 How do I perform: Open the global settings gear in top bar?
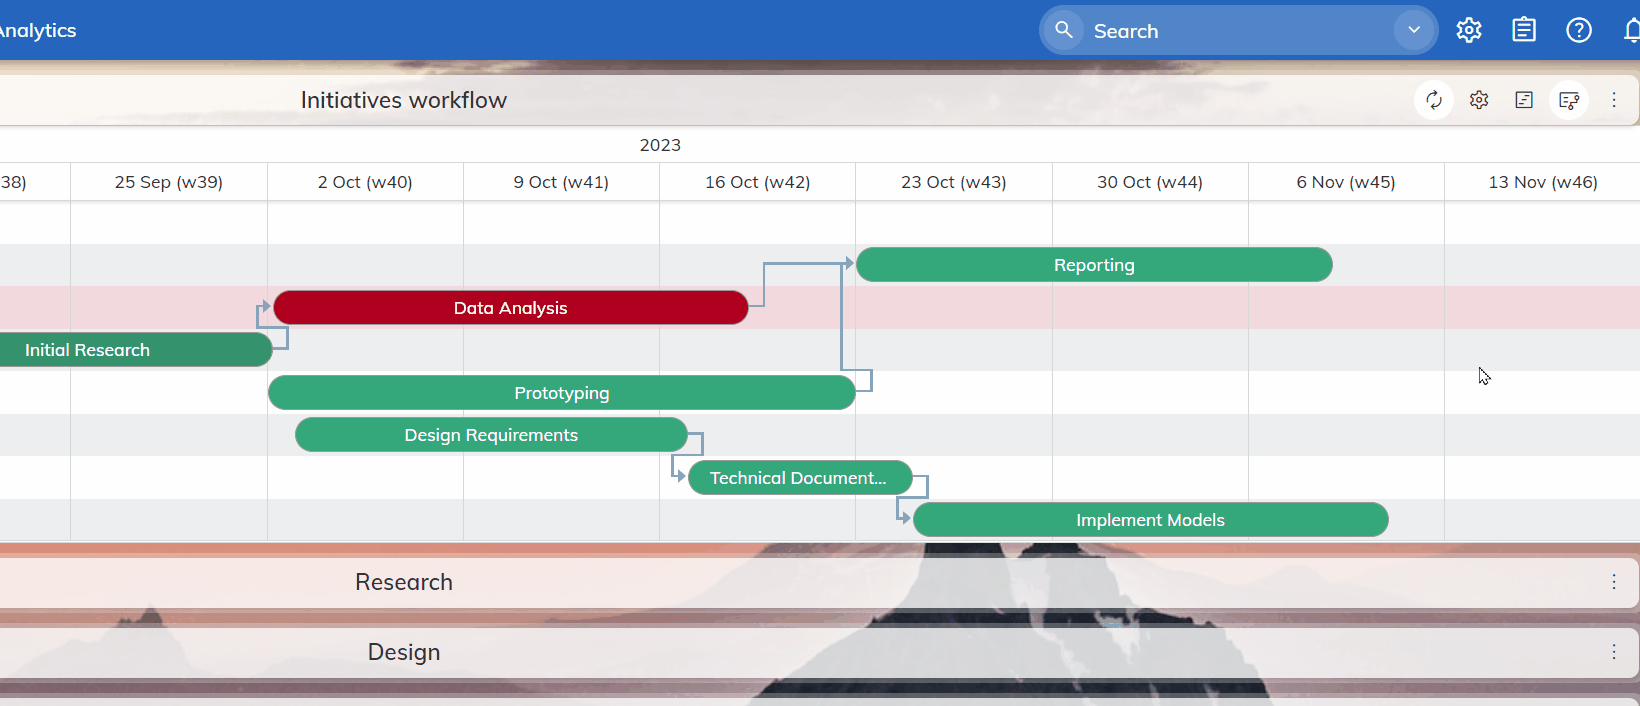1469,30
